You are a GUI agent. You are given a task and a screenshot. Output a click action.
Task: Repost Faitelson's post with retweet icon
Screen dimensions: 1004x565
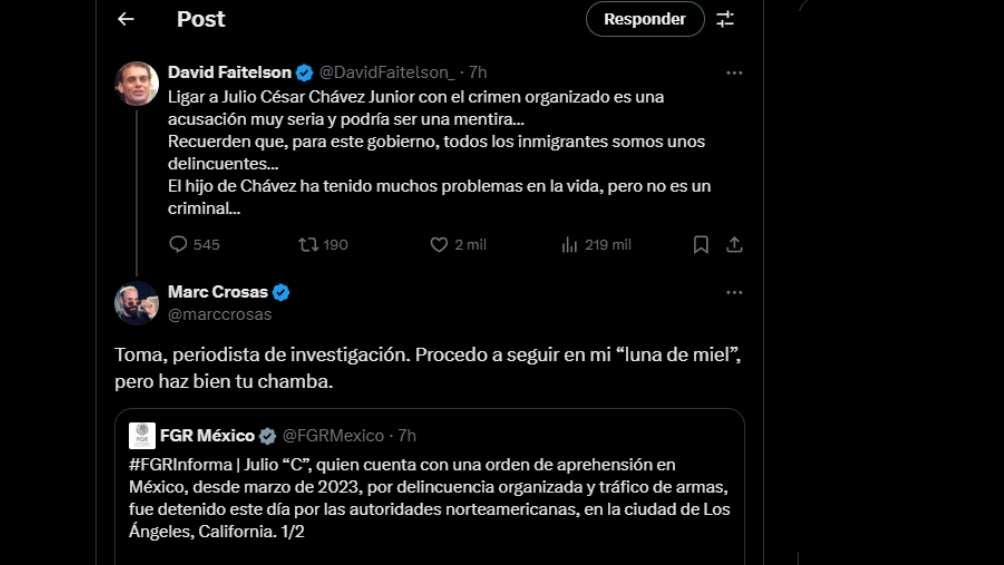point(309,244)
